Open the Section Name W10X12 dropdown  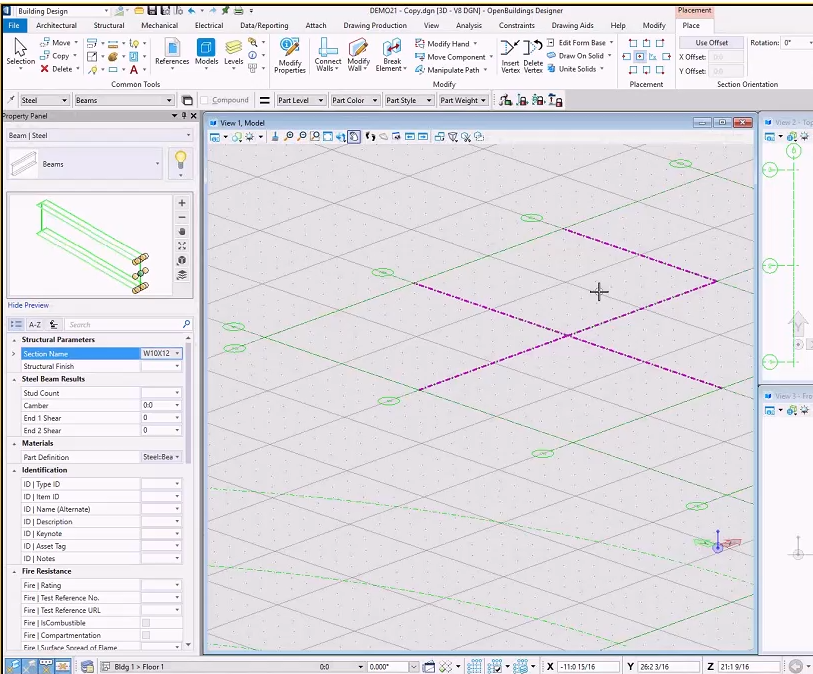[177, 353]
